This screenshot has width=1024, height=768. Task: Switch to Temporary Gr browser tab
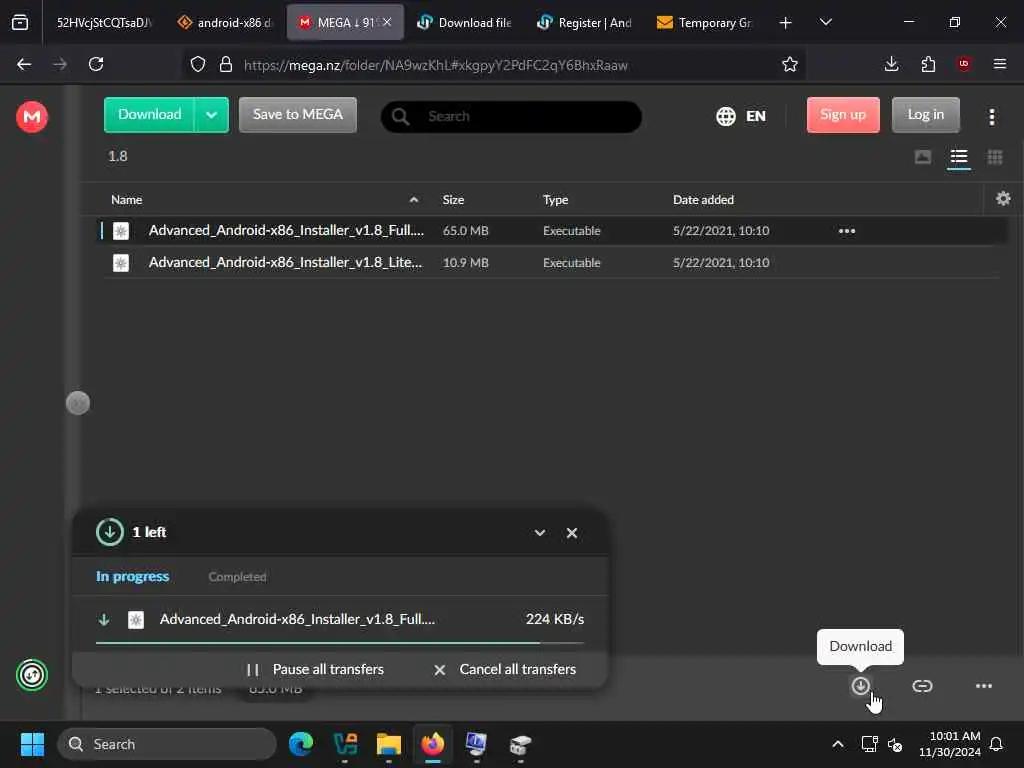[x=705, y=23]
